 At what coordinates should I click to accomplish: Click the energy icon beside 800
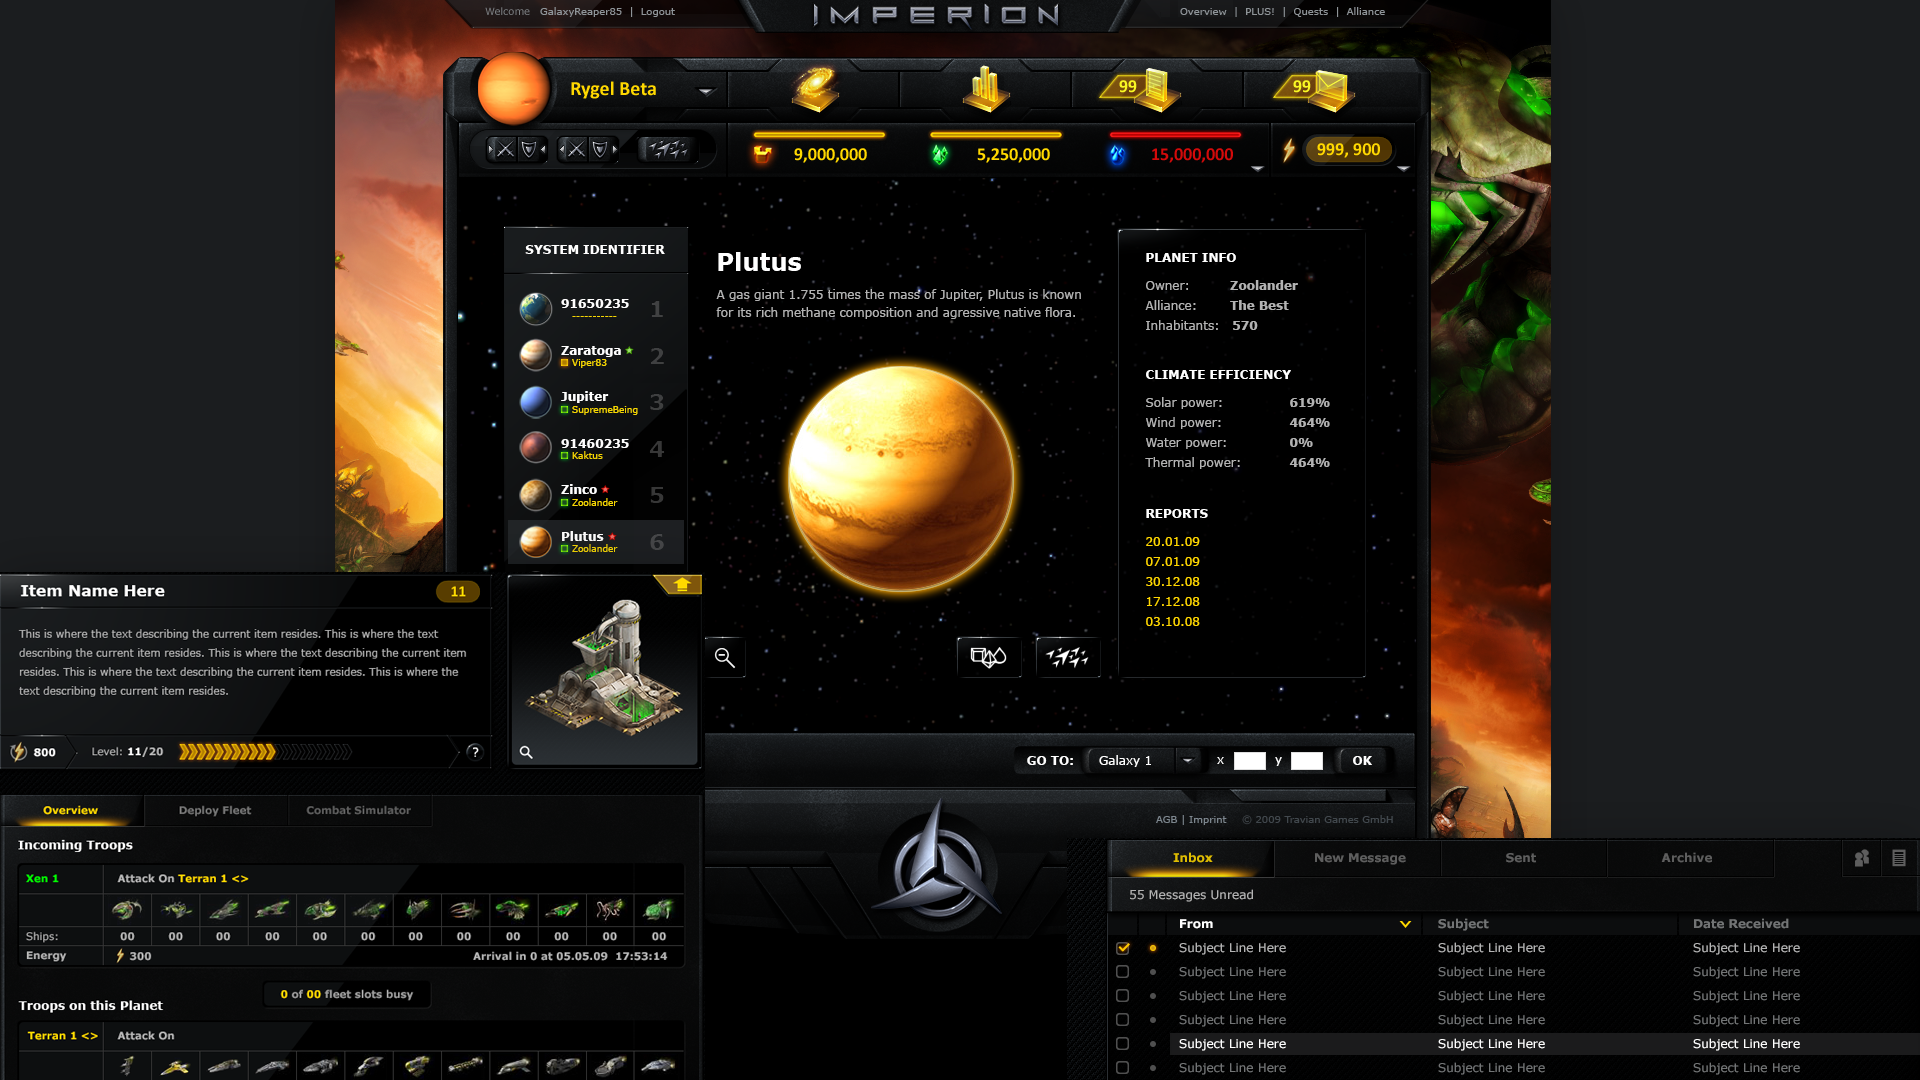18,752
